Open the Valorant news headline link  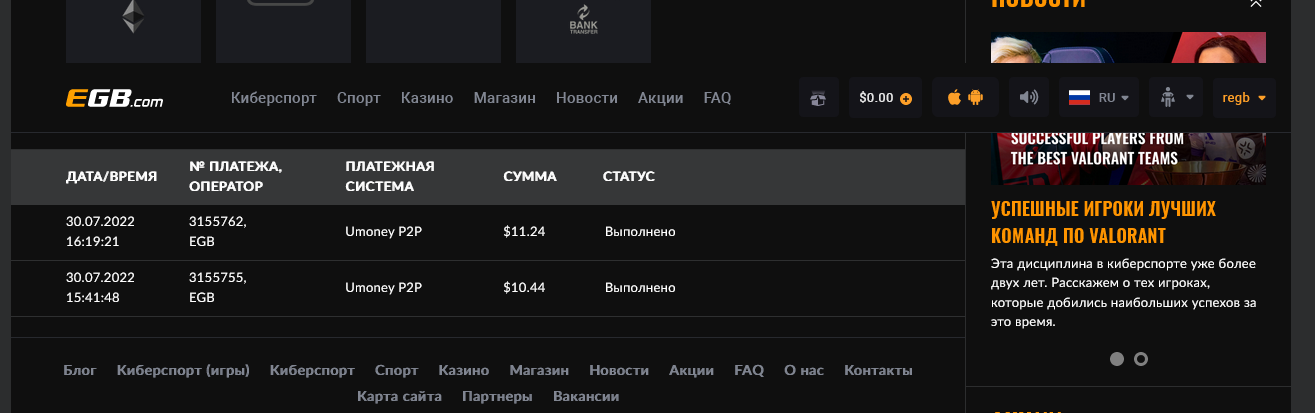coord(1103,222)
